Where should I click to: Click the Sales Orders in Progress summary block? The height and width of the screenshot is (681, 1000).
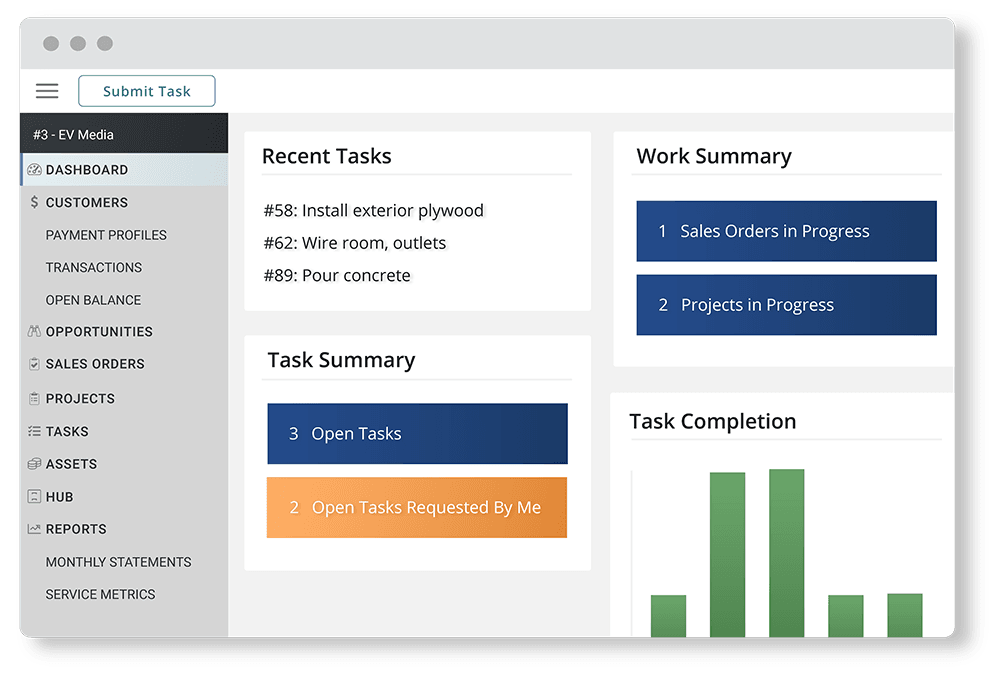[x=786, y=231]
